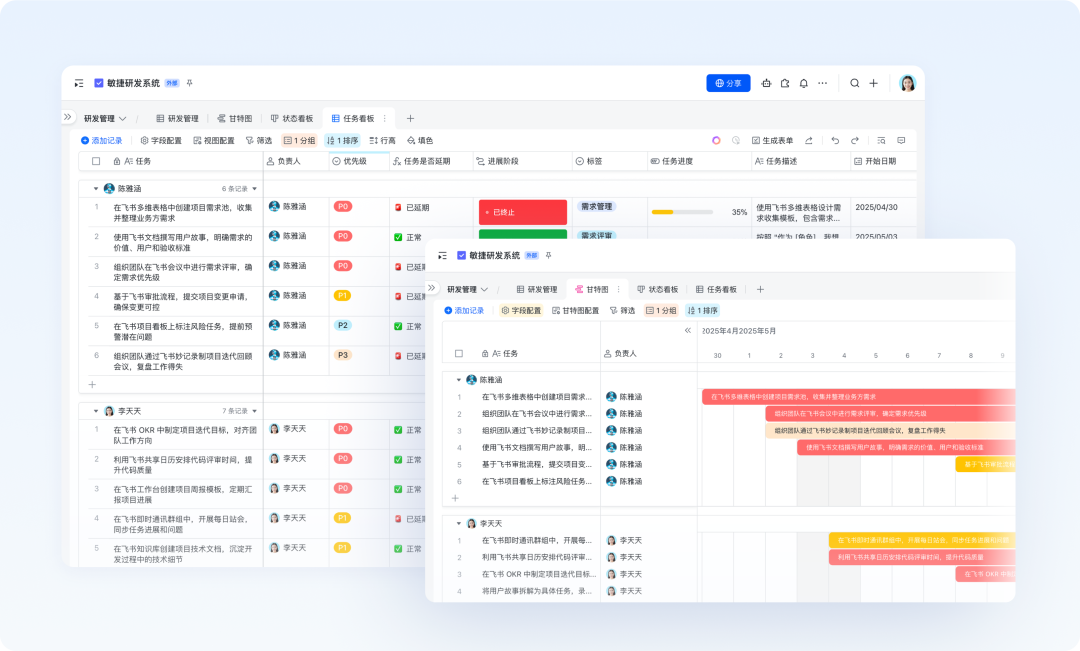Switch to the 状态看板 tab in the front window
The height and width of the screenshot is (651, 1080).
click(x=658, y=289)
